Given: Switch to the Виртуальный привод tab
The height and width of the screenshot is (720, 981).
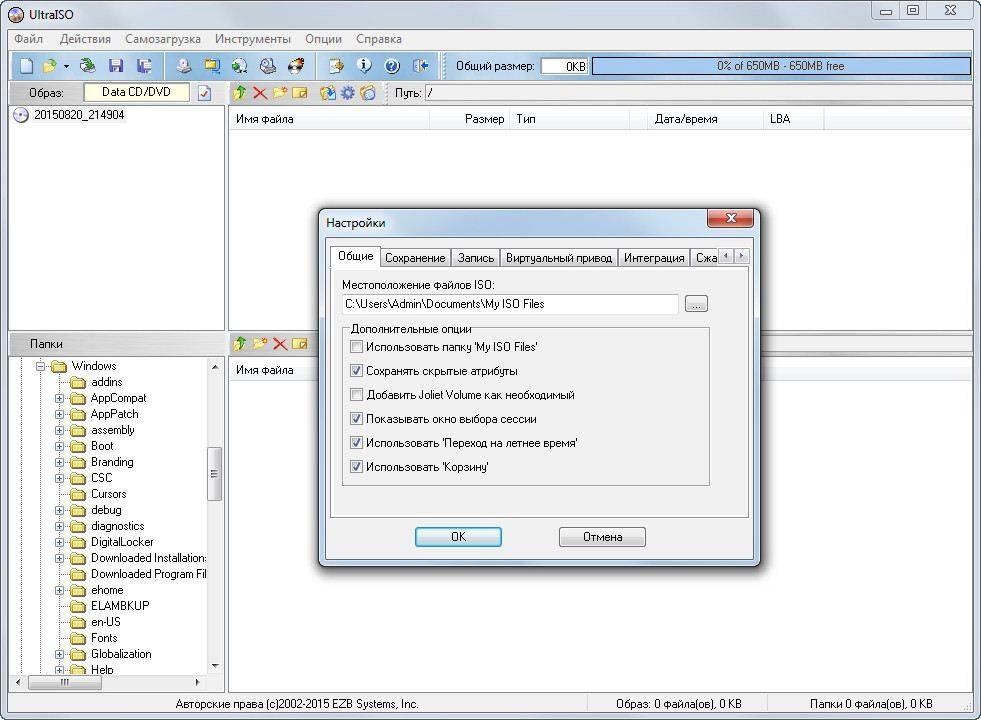Looking at the screenshot, I should (x=559, y=258).
